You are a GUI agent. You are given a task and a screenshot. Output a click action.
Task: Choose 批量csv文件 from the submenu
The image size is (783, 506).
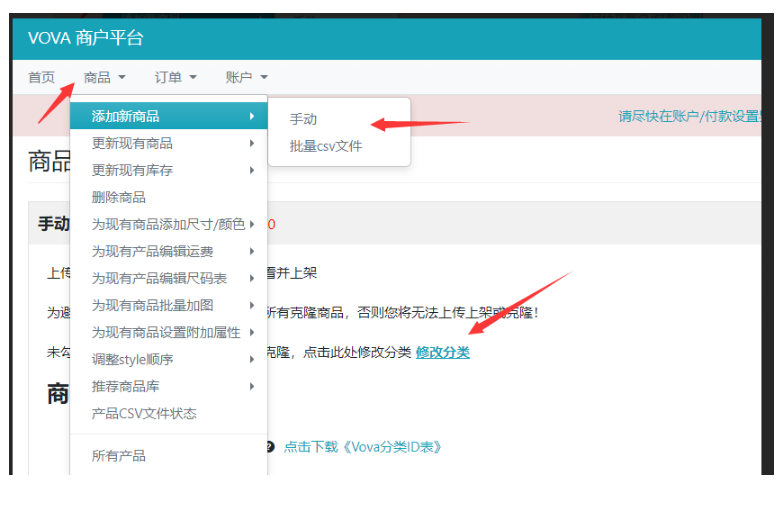point(326,146)
